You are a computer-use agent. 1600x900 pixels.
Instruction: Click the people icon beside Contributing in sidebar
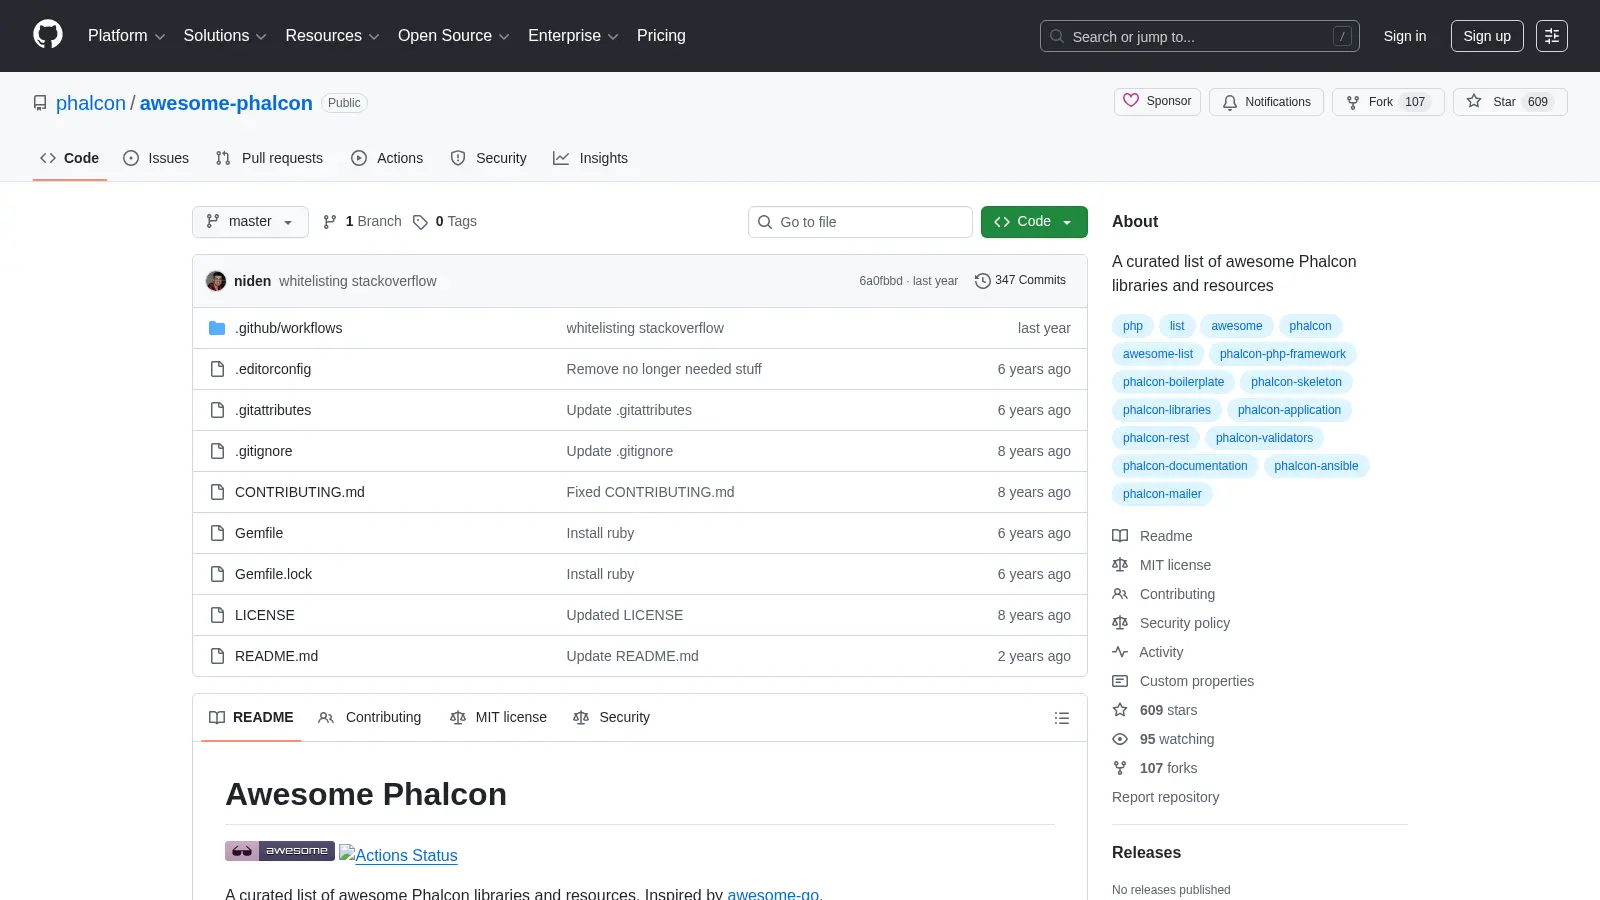[1120, 594]
